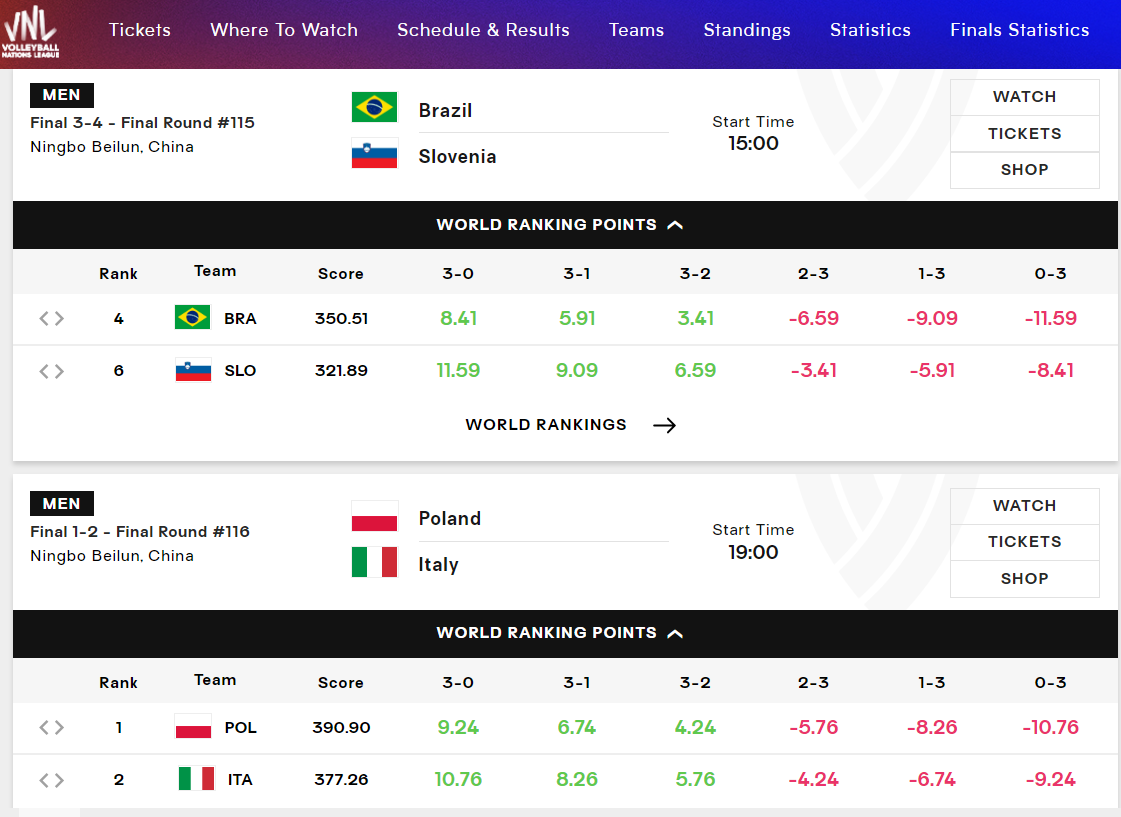The width and height of the screenshot is (1121, 817).
Task: Open the Schedule & Results menu
Action: (x=483, y=30)
